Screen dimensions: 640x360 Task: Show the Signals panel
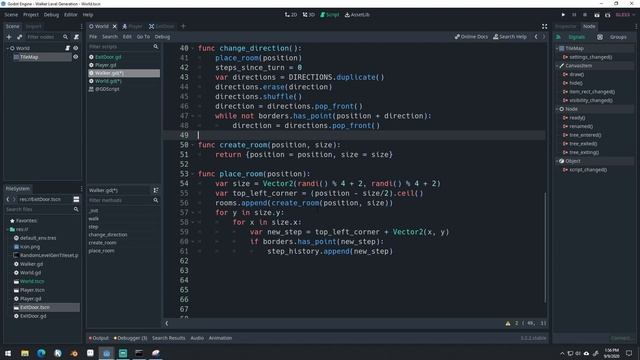coord(572,37)
